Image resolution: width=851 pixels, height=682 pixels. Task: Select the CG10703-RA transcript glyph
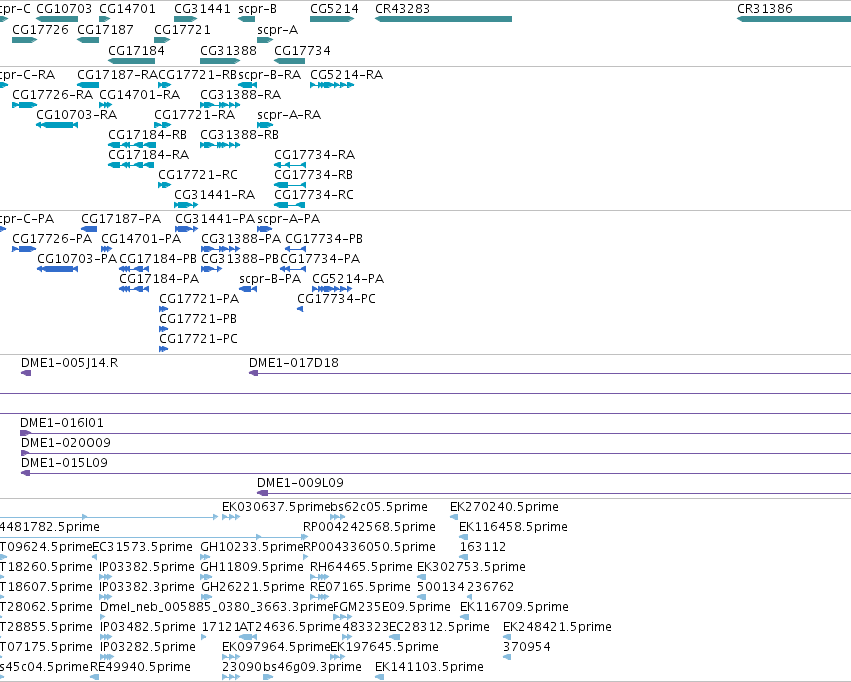(57, 125)
